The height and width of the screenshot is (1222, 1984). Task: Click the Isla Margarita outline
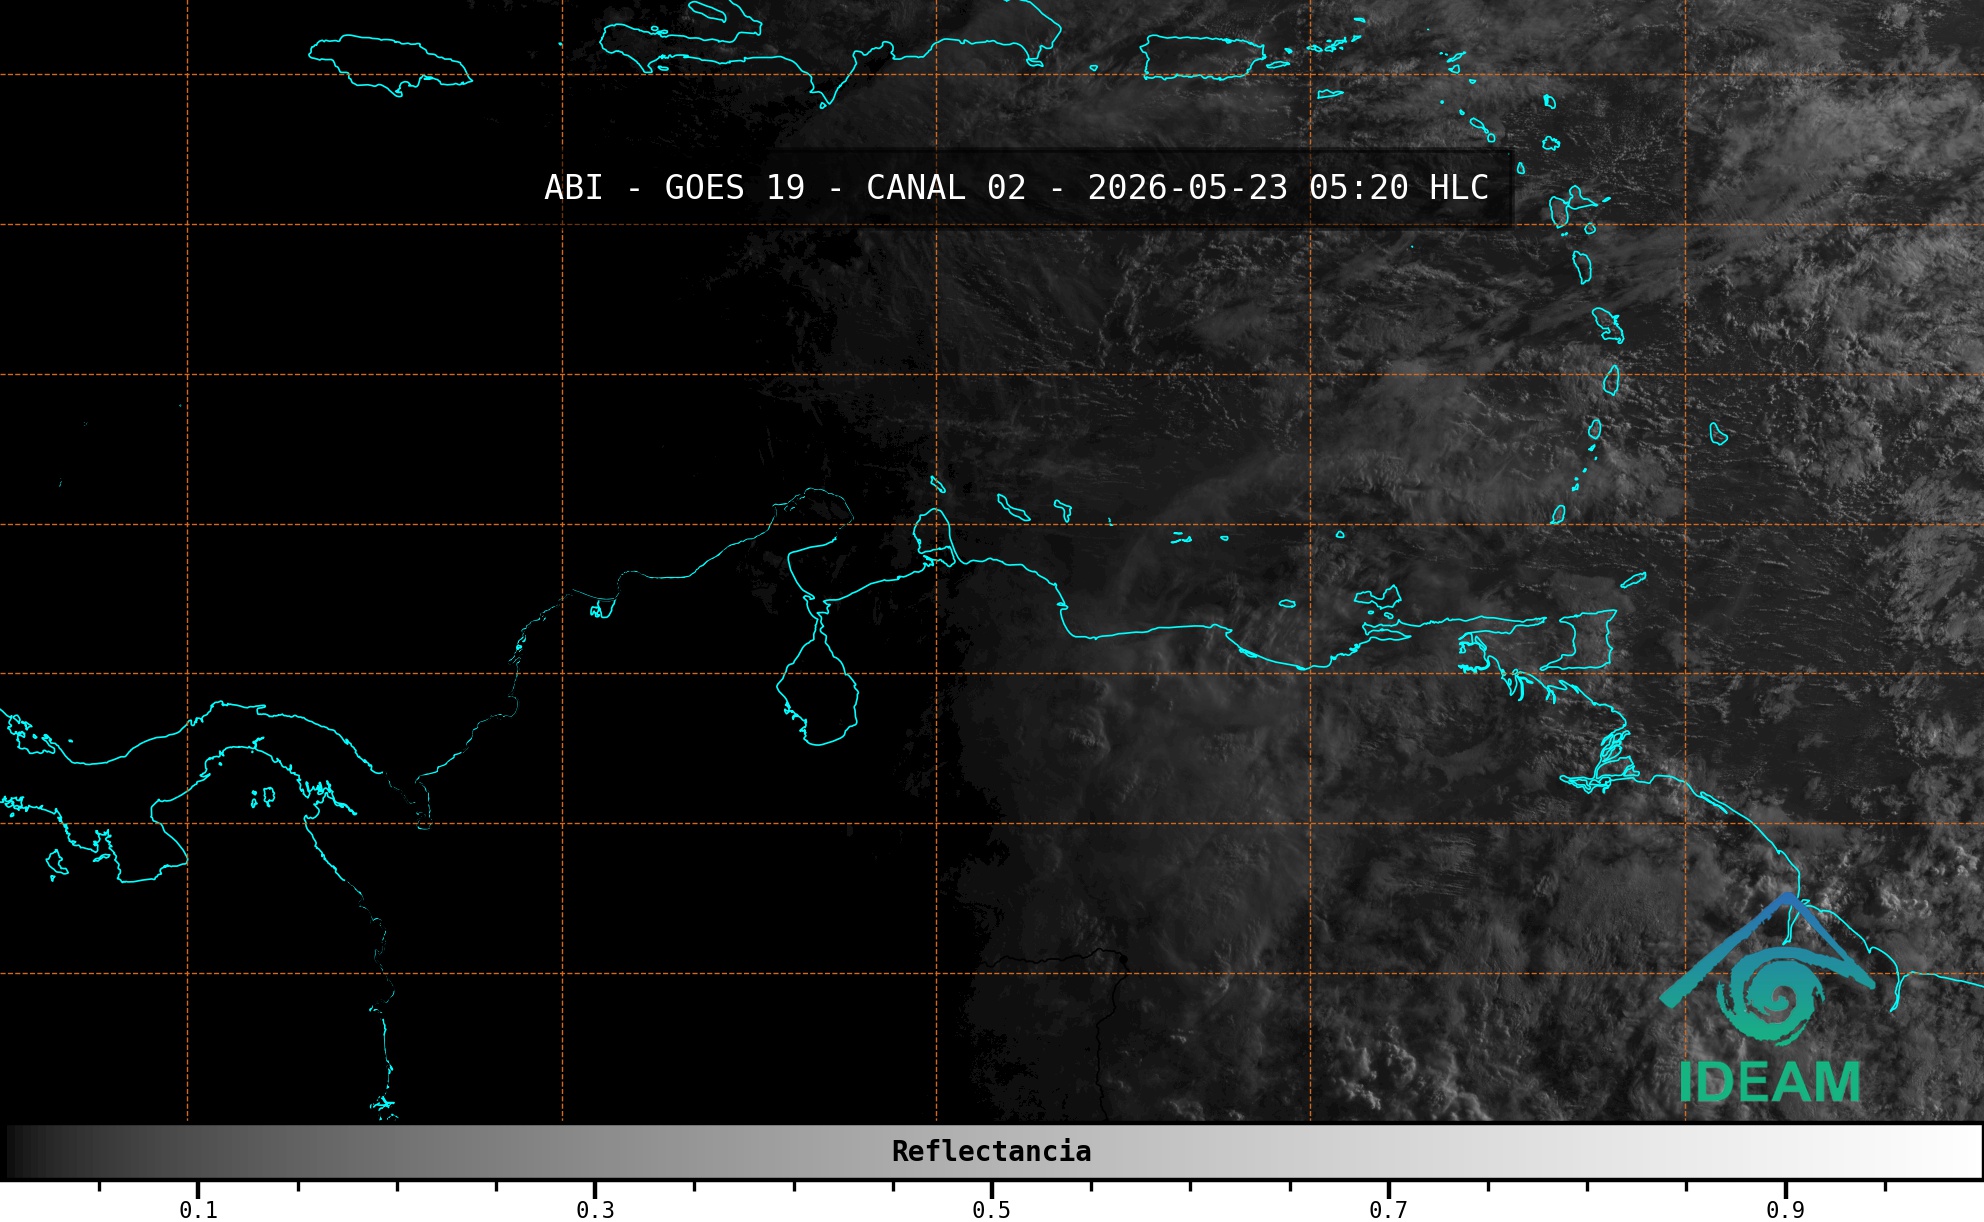(1378, 599)
